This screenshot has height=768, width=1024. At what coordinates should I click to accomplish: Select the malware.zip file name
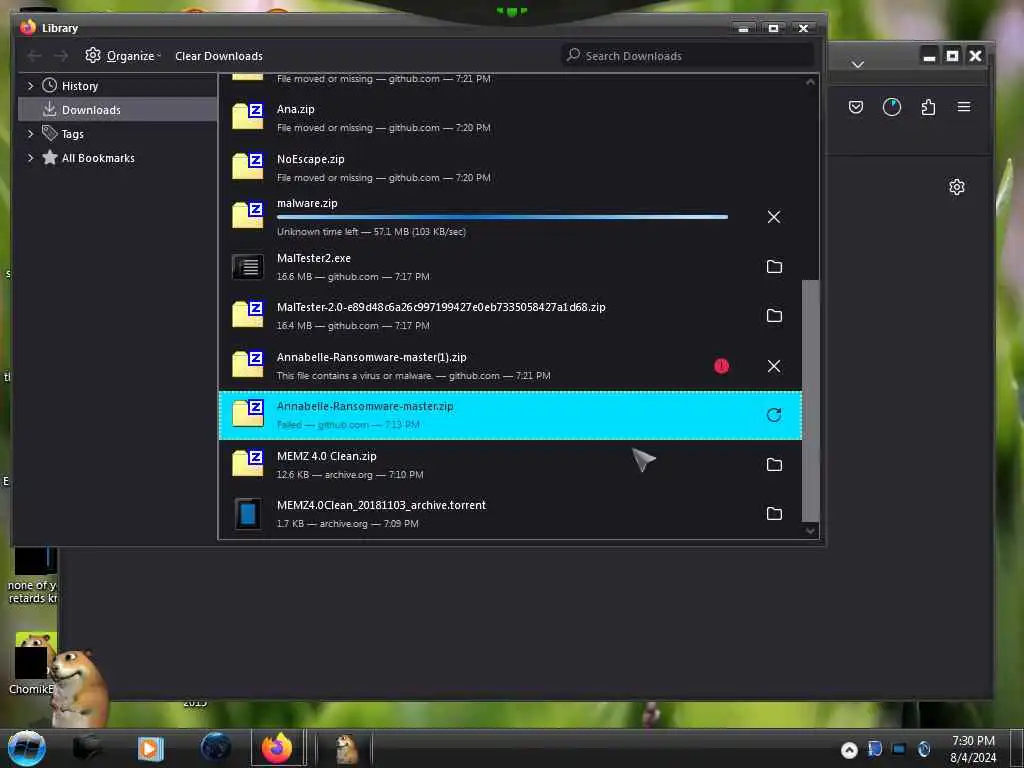pos(307,203)
